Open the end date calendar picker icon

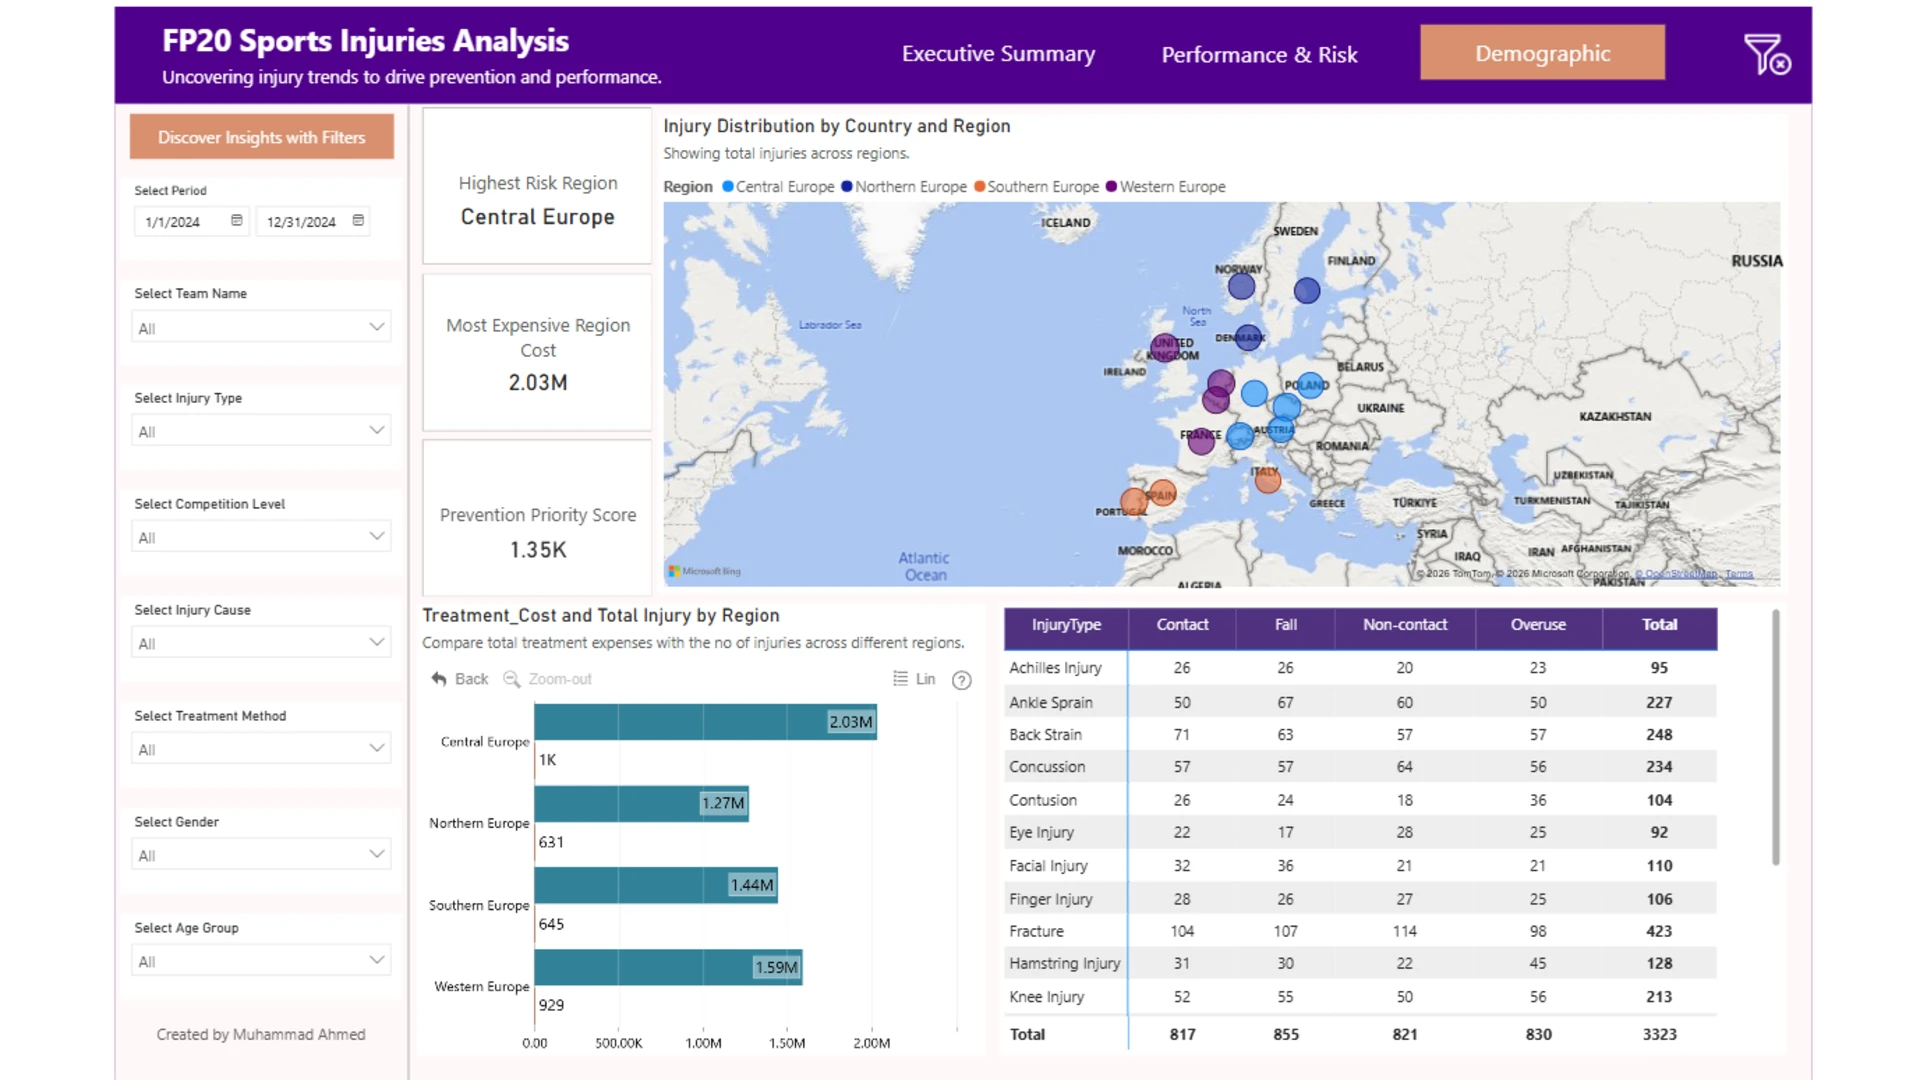pos(358,220)
